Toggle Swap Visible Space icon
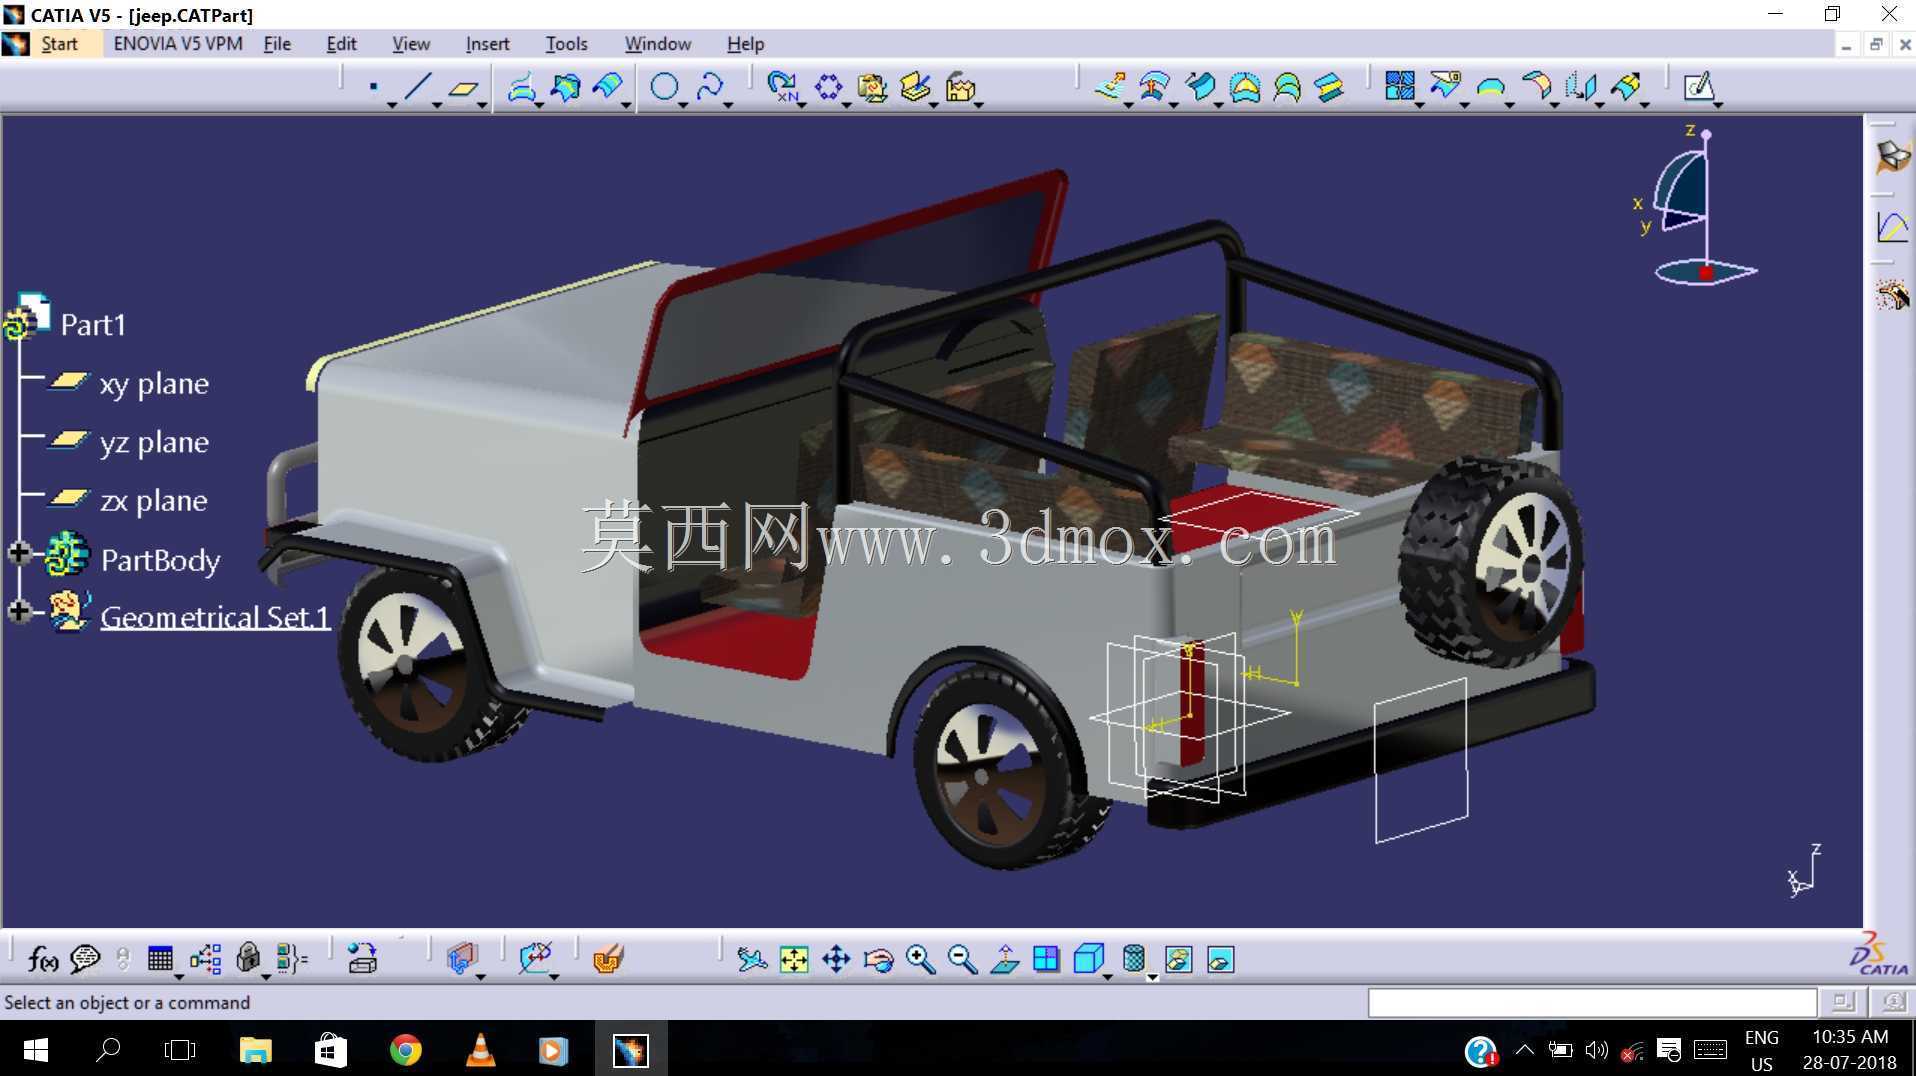This screenshot has height=1076, width=1916. (x=1220, y=960)
